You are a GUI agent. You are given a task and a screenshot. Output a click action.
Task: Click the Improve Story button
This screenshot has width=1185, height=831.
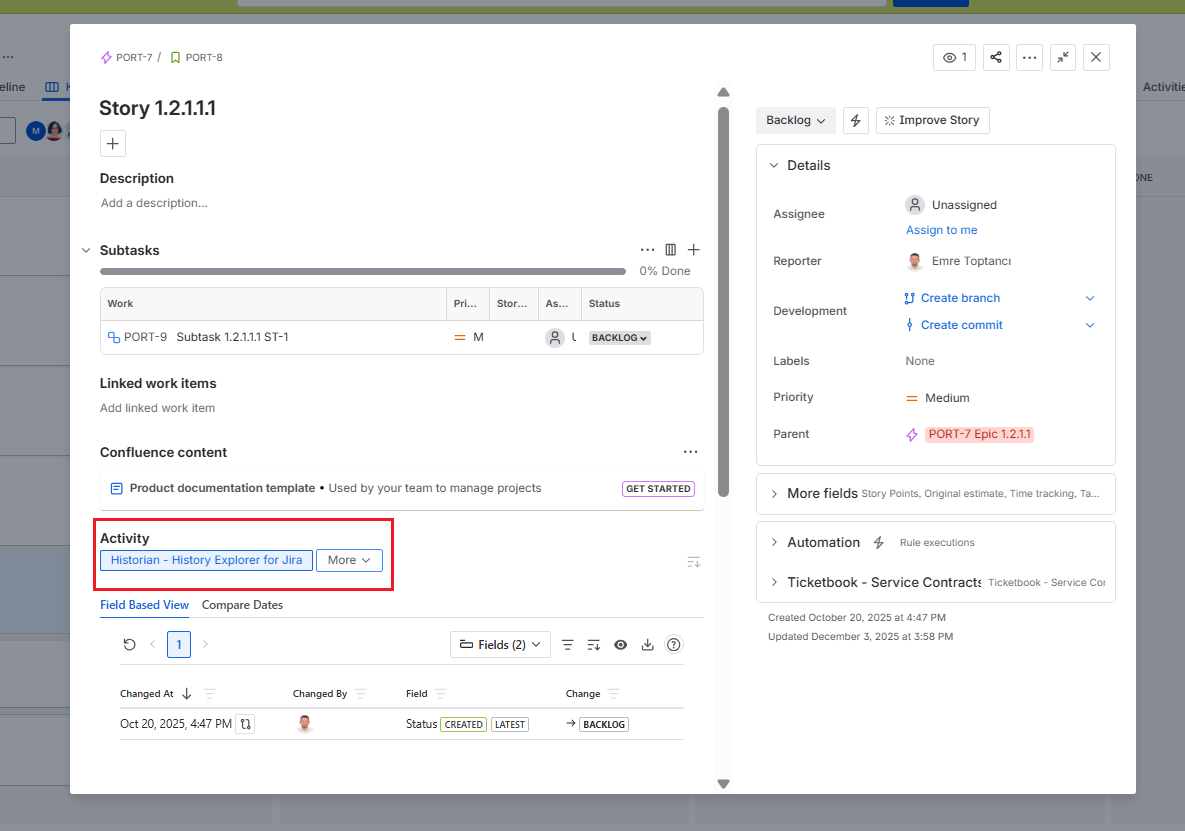click(x=932, y=120)
